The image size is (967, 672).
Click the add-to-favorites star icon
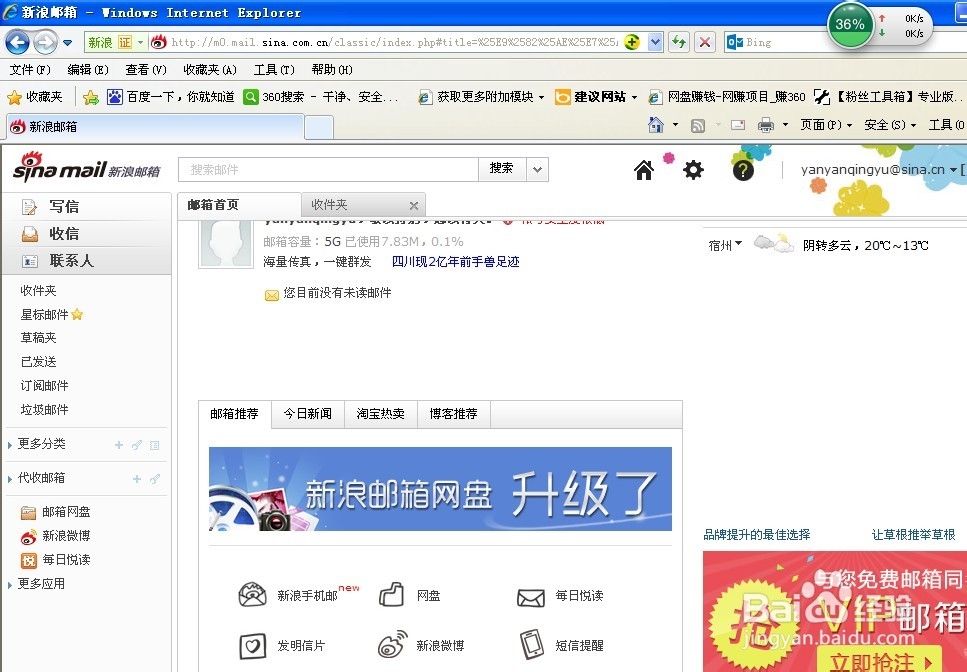point(91,97)
